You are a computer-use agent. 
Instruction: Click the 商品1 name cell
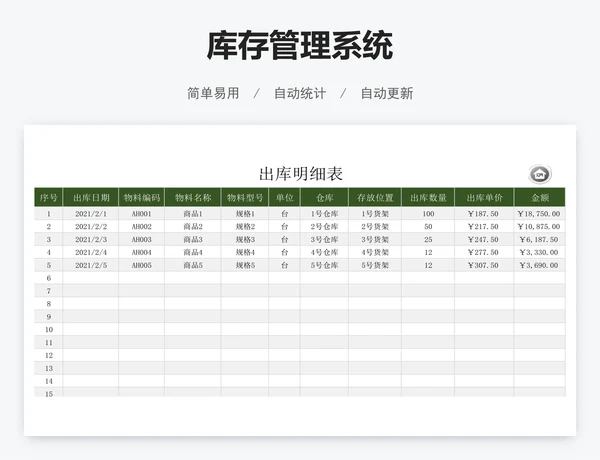pyautogui.click(x=193, y=214)
